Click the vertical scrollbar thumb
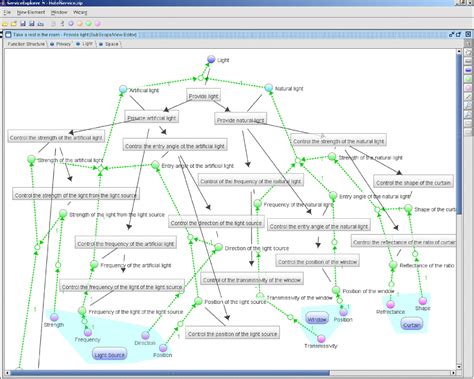The image size is (474, 379). pos(459,134)
